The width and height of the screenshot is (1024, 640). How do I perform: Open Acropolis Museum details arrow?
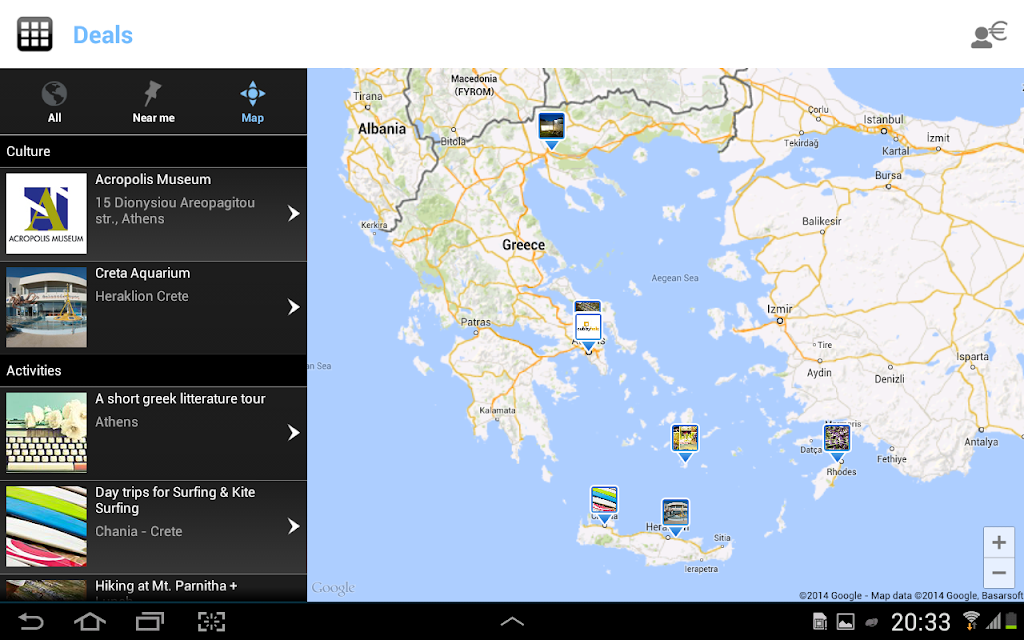tap(294, 214)
